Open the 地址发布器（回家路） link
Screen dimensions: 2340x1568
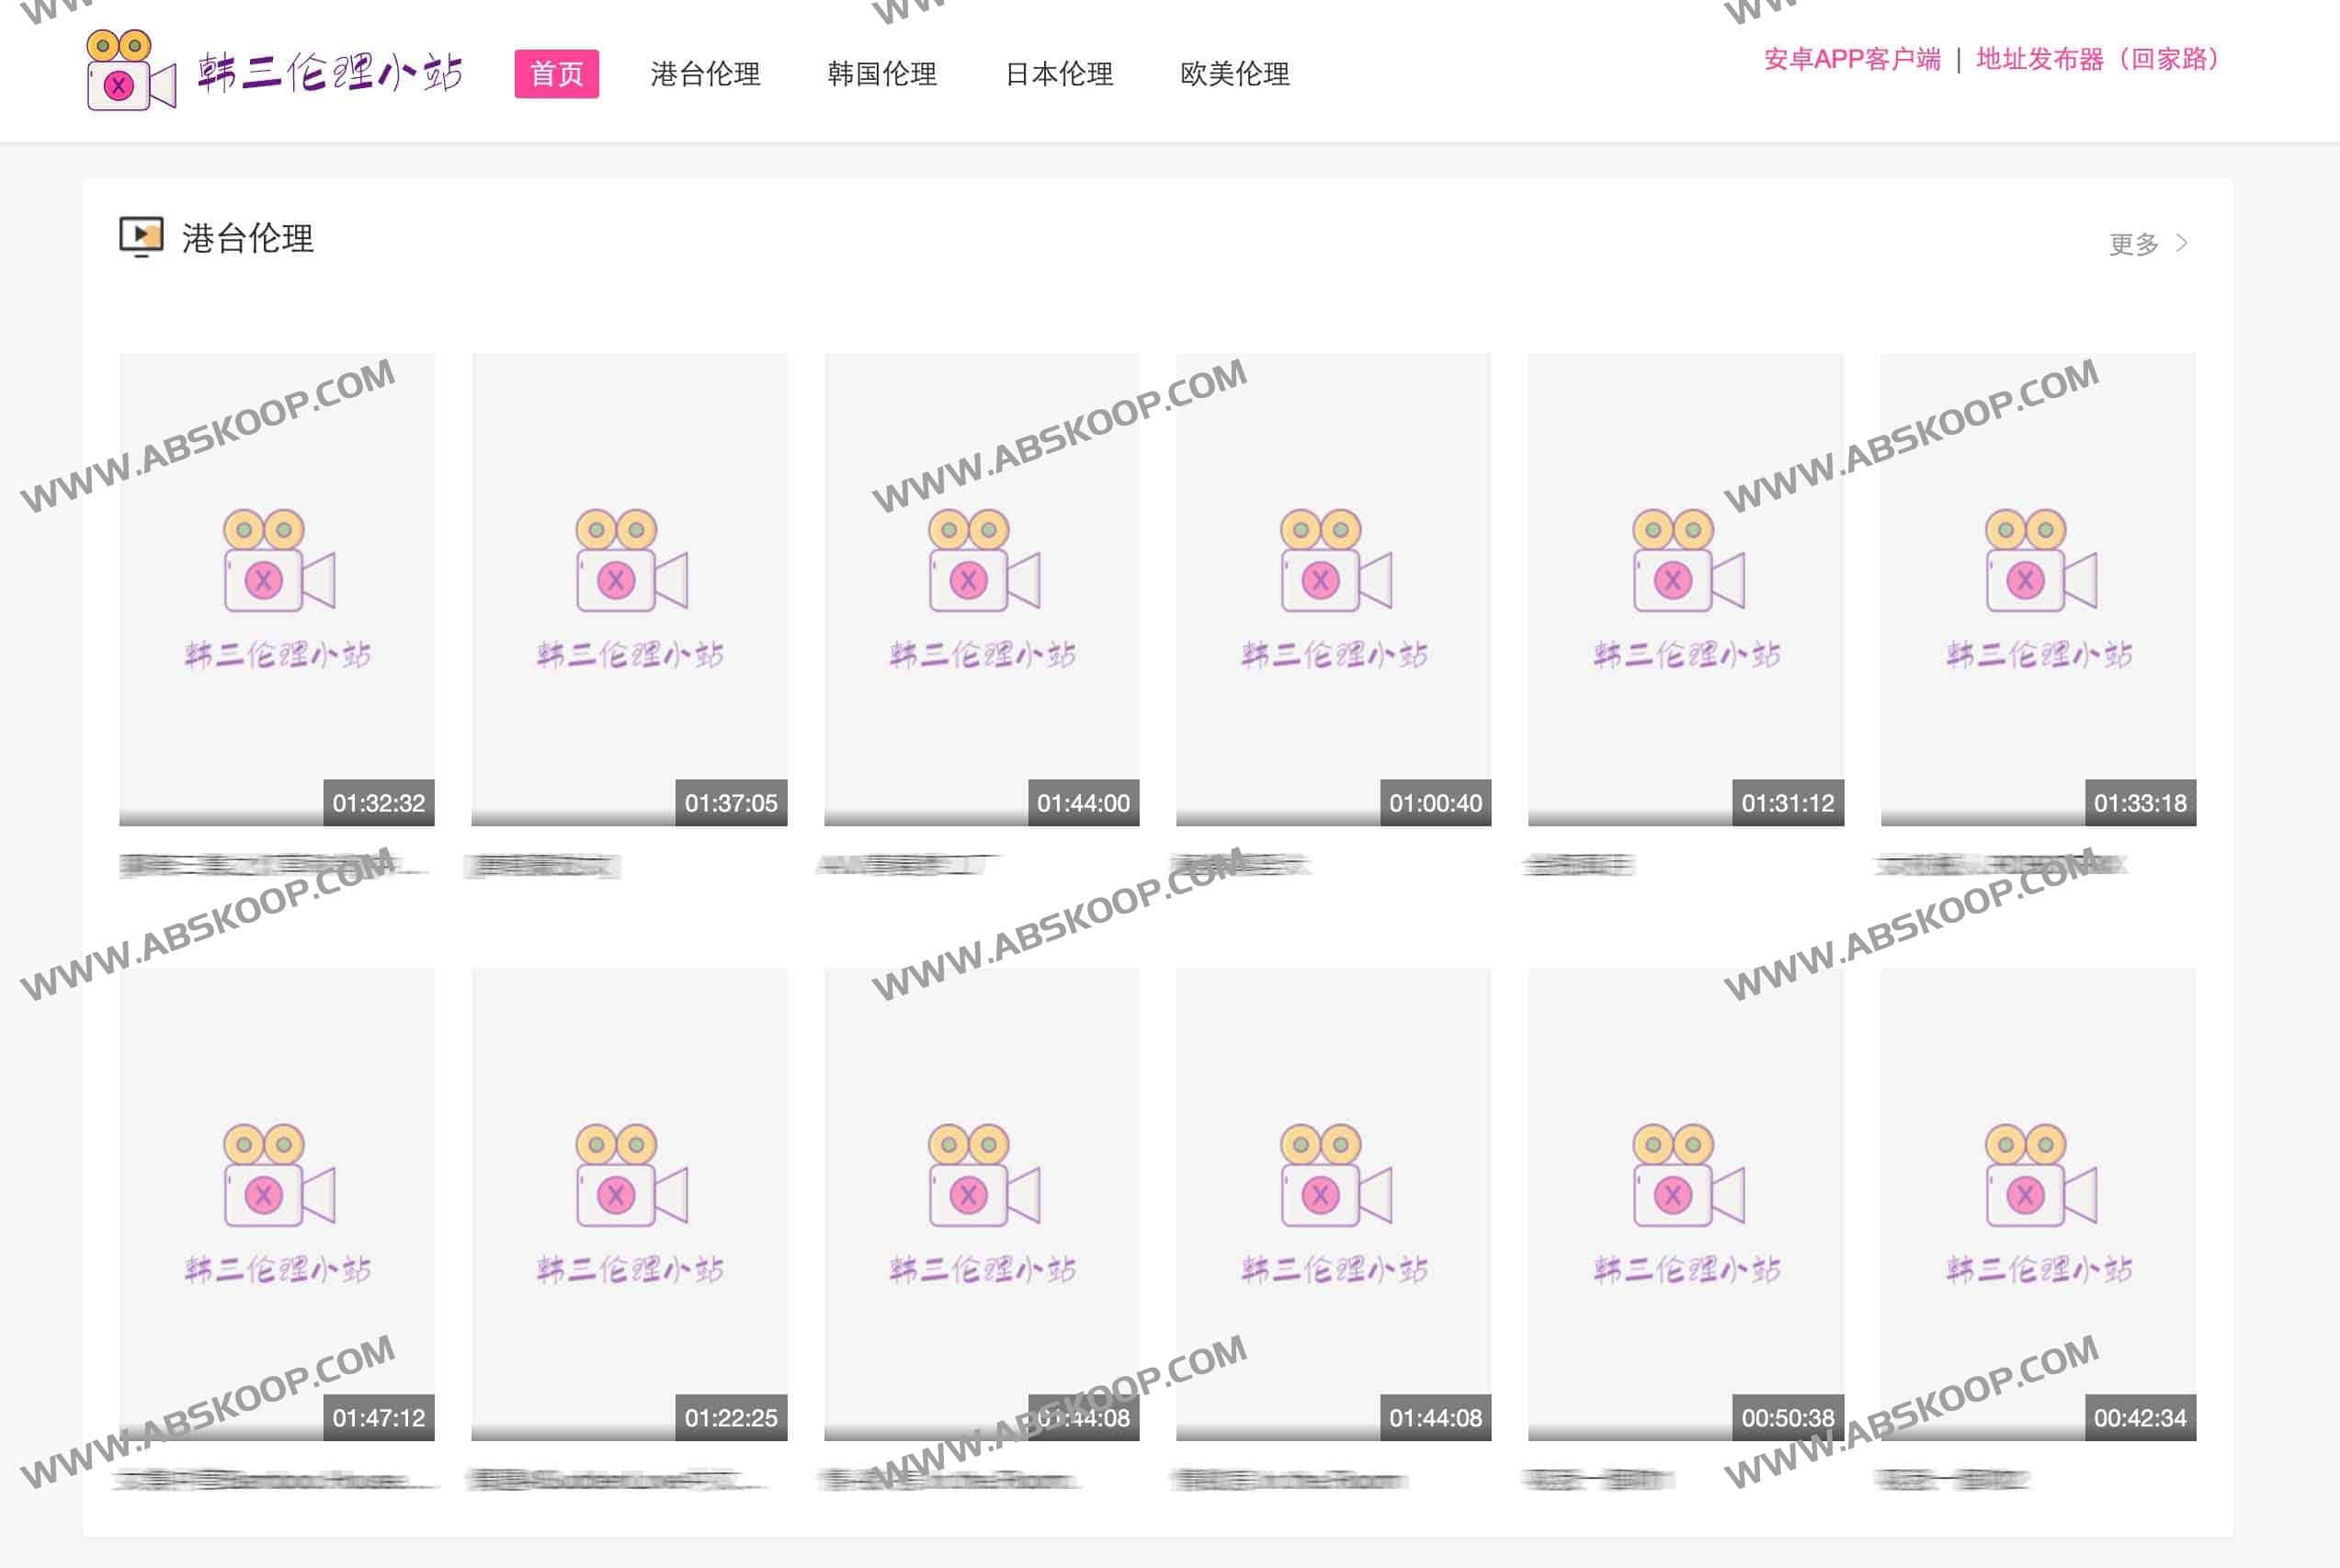click(x=2099, y=59)
